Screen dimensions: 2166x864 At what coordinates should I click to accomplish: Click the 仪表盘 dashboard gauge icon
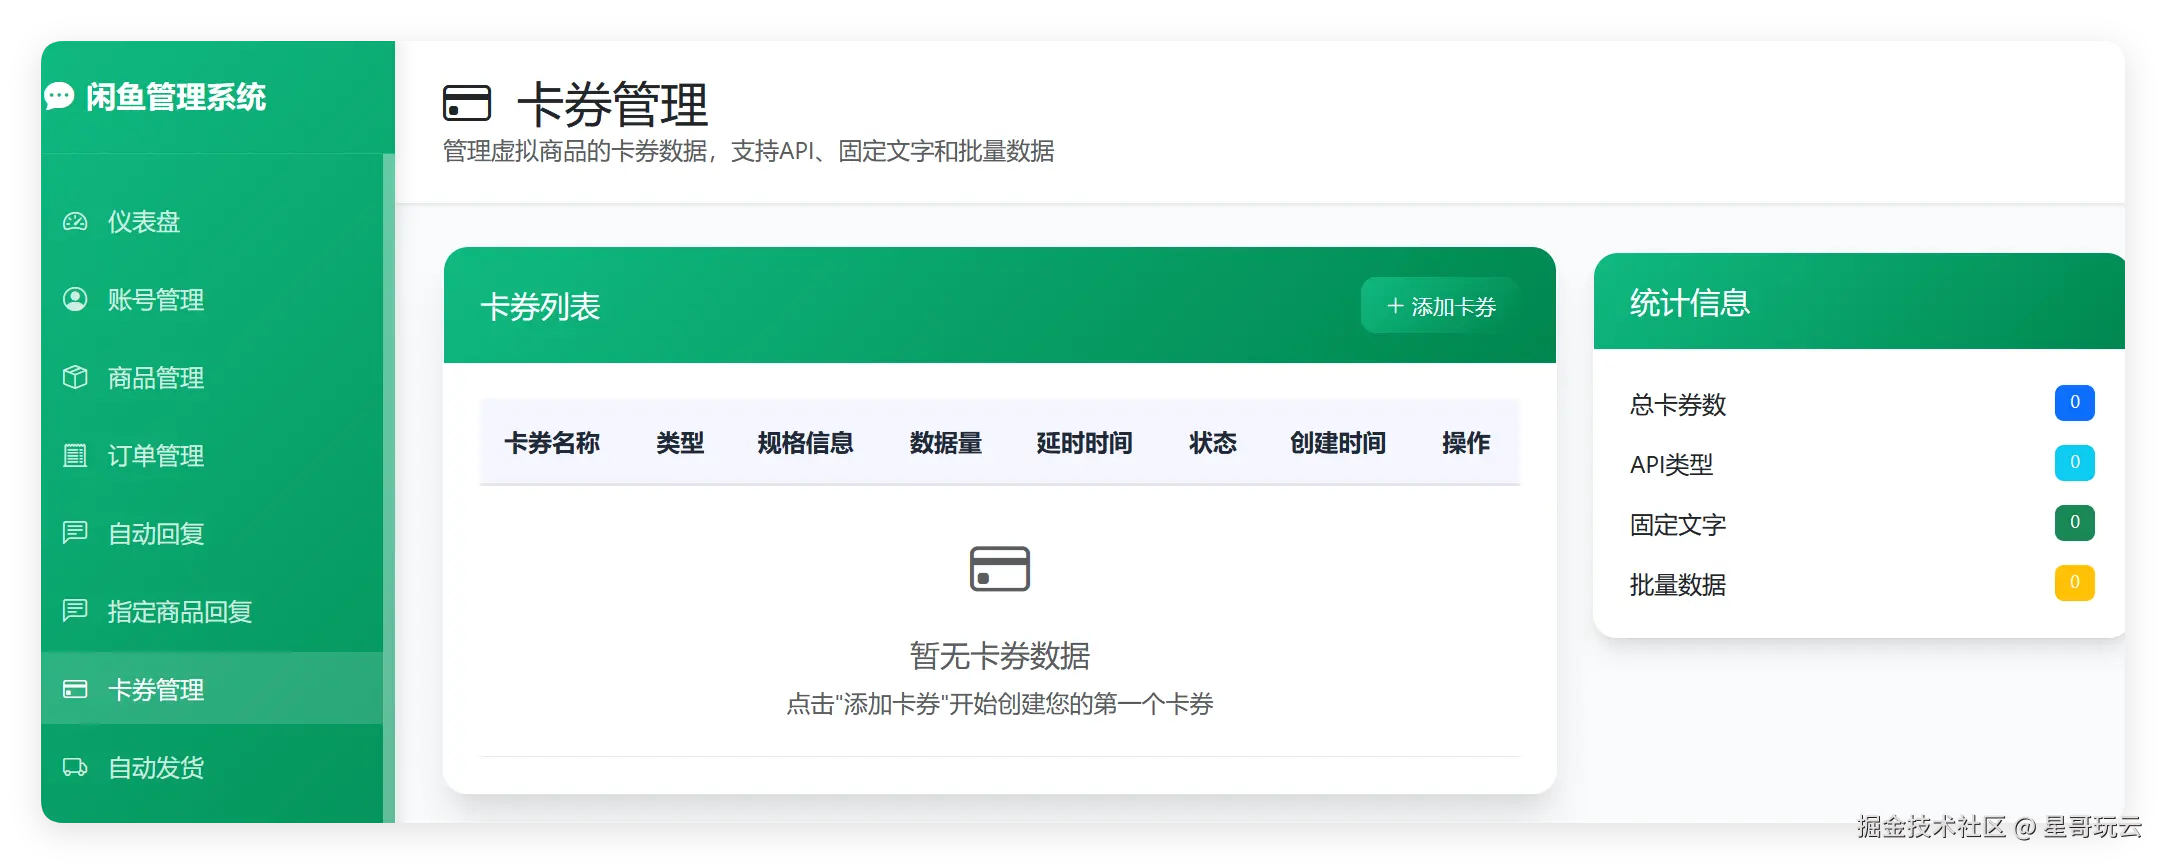click(75, 221)
